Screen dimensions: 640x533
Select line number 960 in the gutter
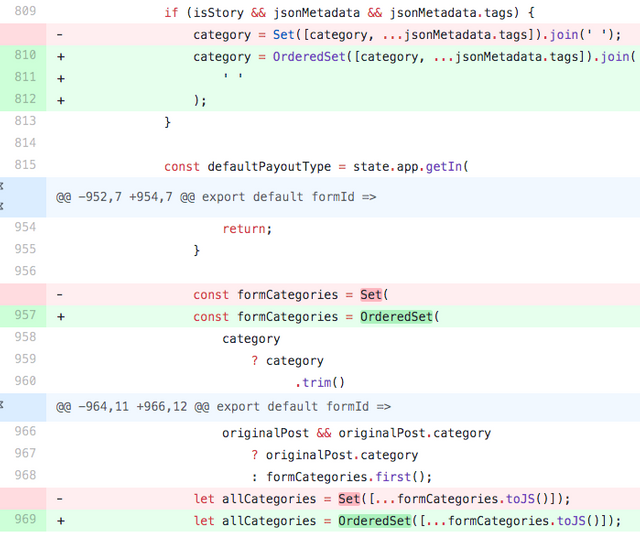click(25, 382)
